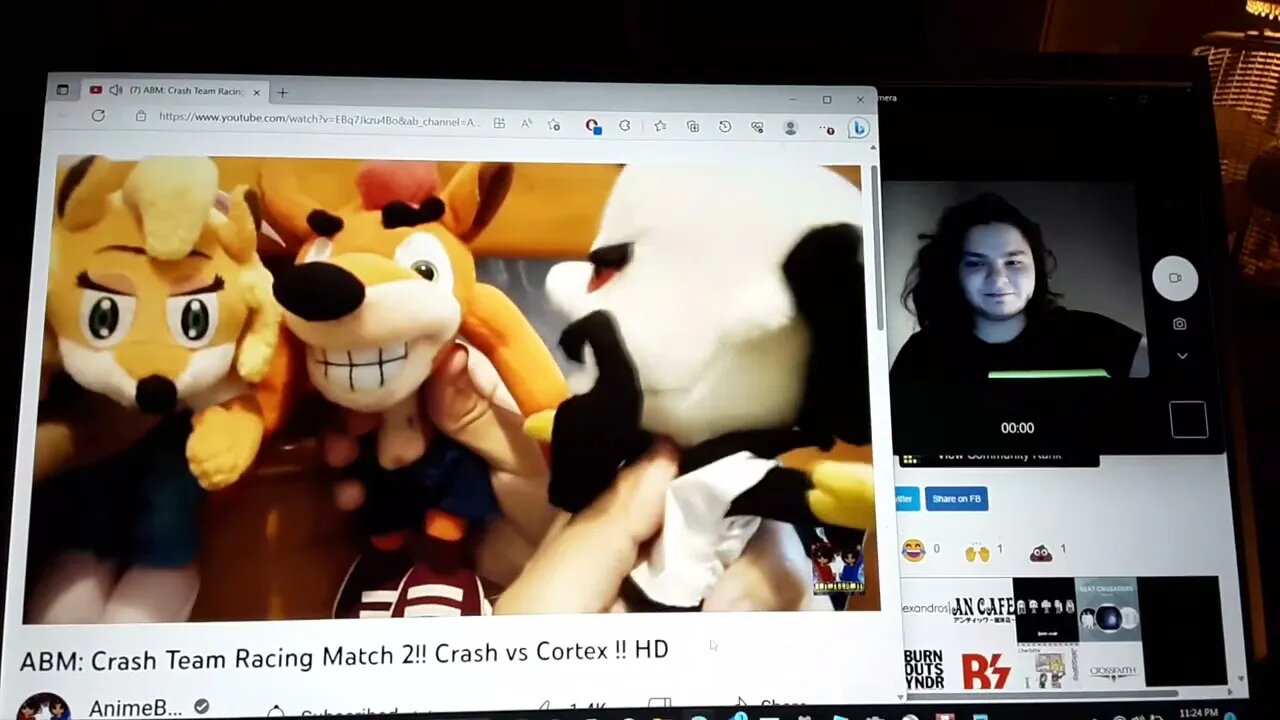Click the laughing emoji reaction
Image resolution: width=1280 pixels, height=720 pixels.
click(914, 549)
